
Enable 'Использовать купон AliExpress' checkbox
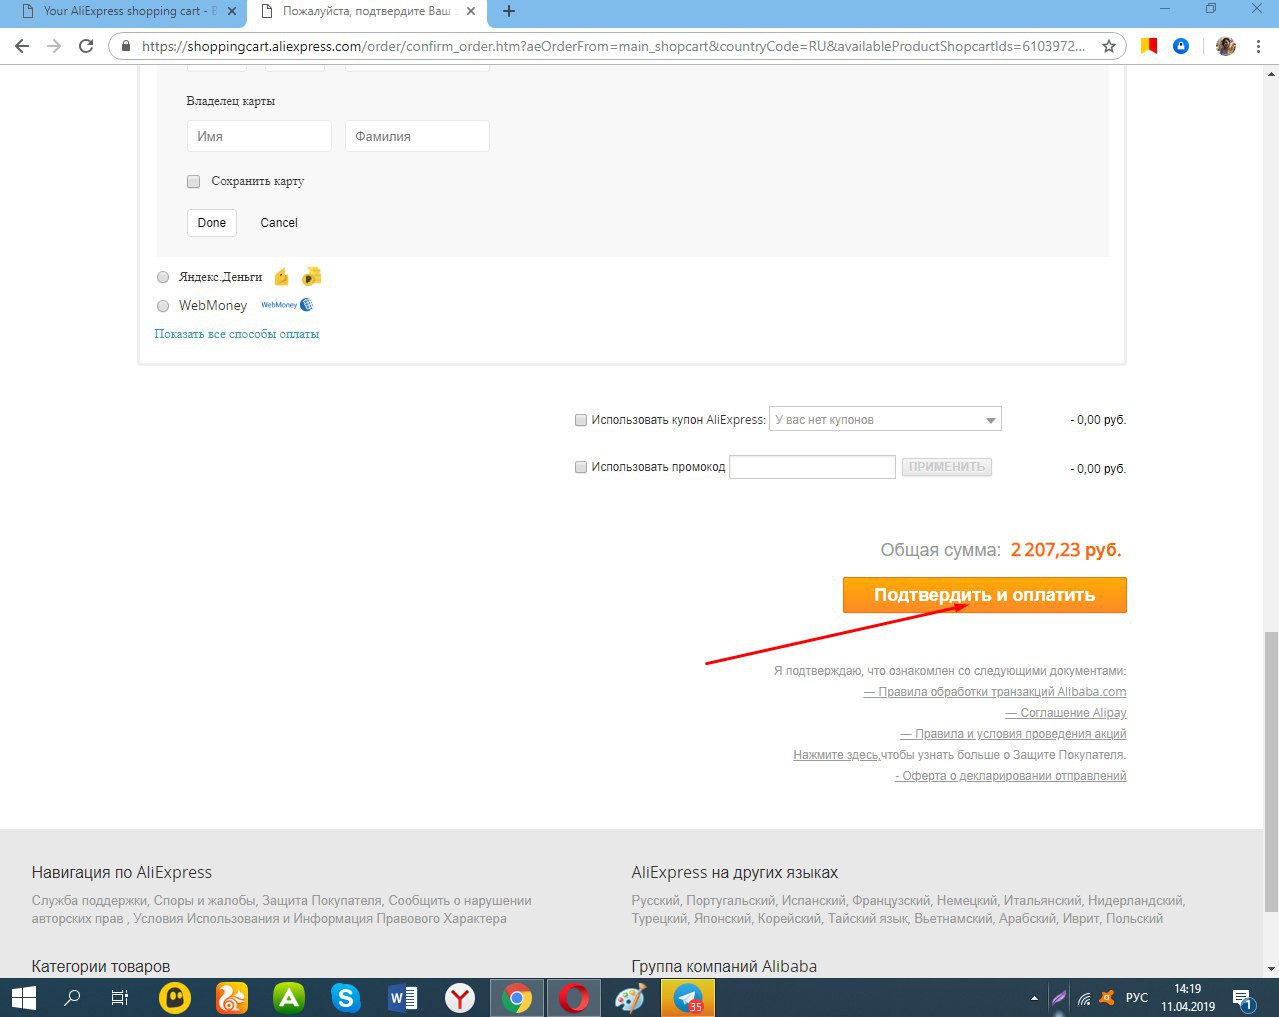tap(581, 420)
